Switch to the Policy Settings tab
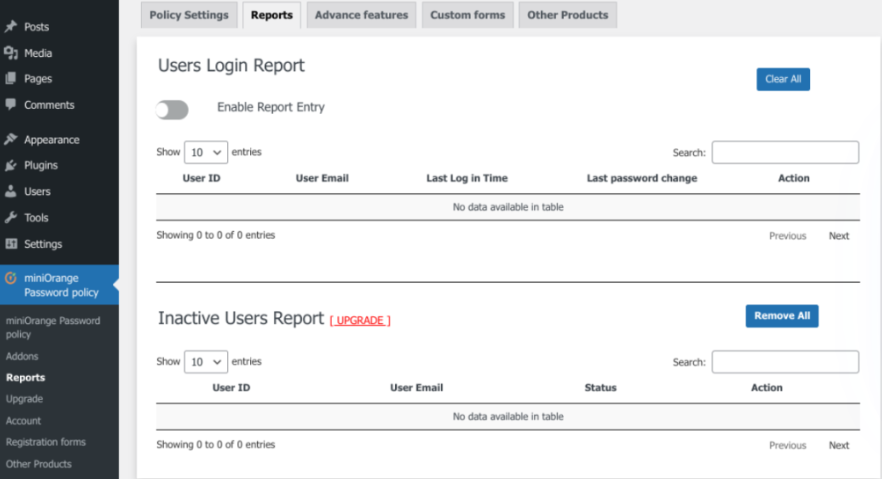Image resolution: width=882 pixels, height=479 pixels. point(189,16)
